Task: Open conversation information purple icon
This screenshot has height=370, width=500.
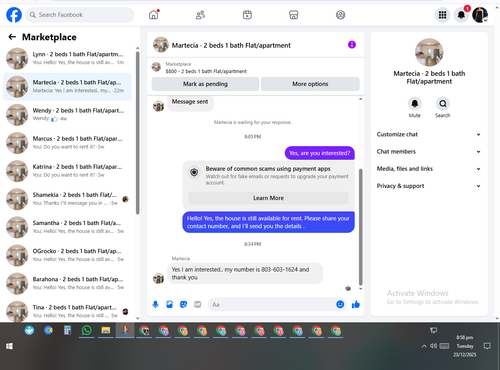Action: (x=352, y=45)
